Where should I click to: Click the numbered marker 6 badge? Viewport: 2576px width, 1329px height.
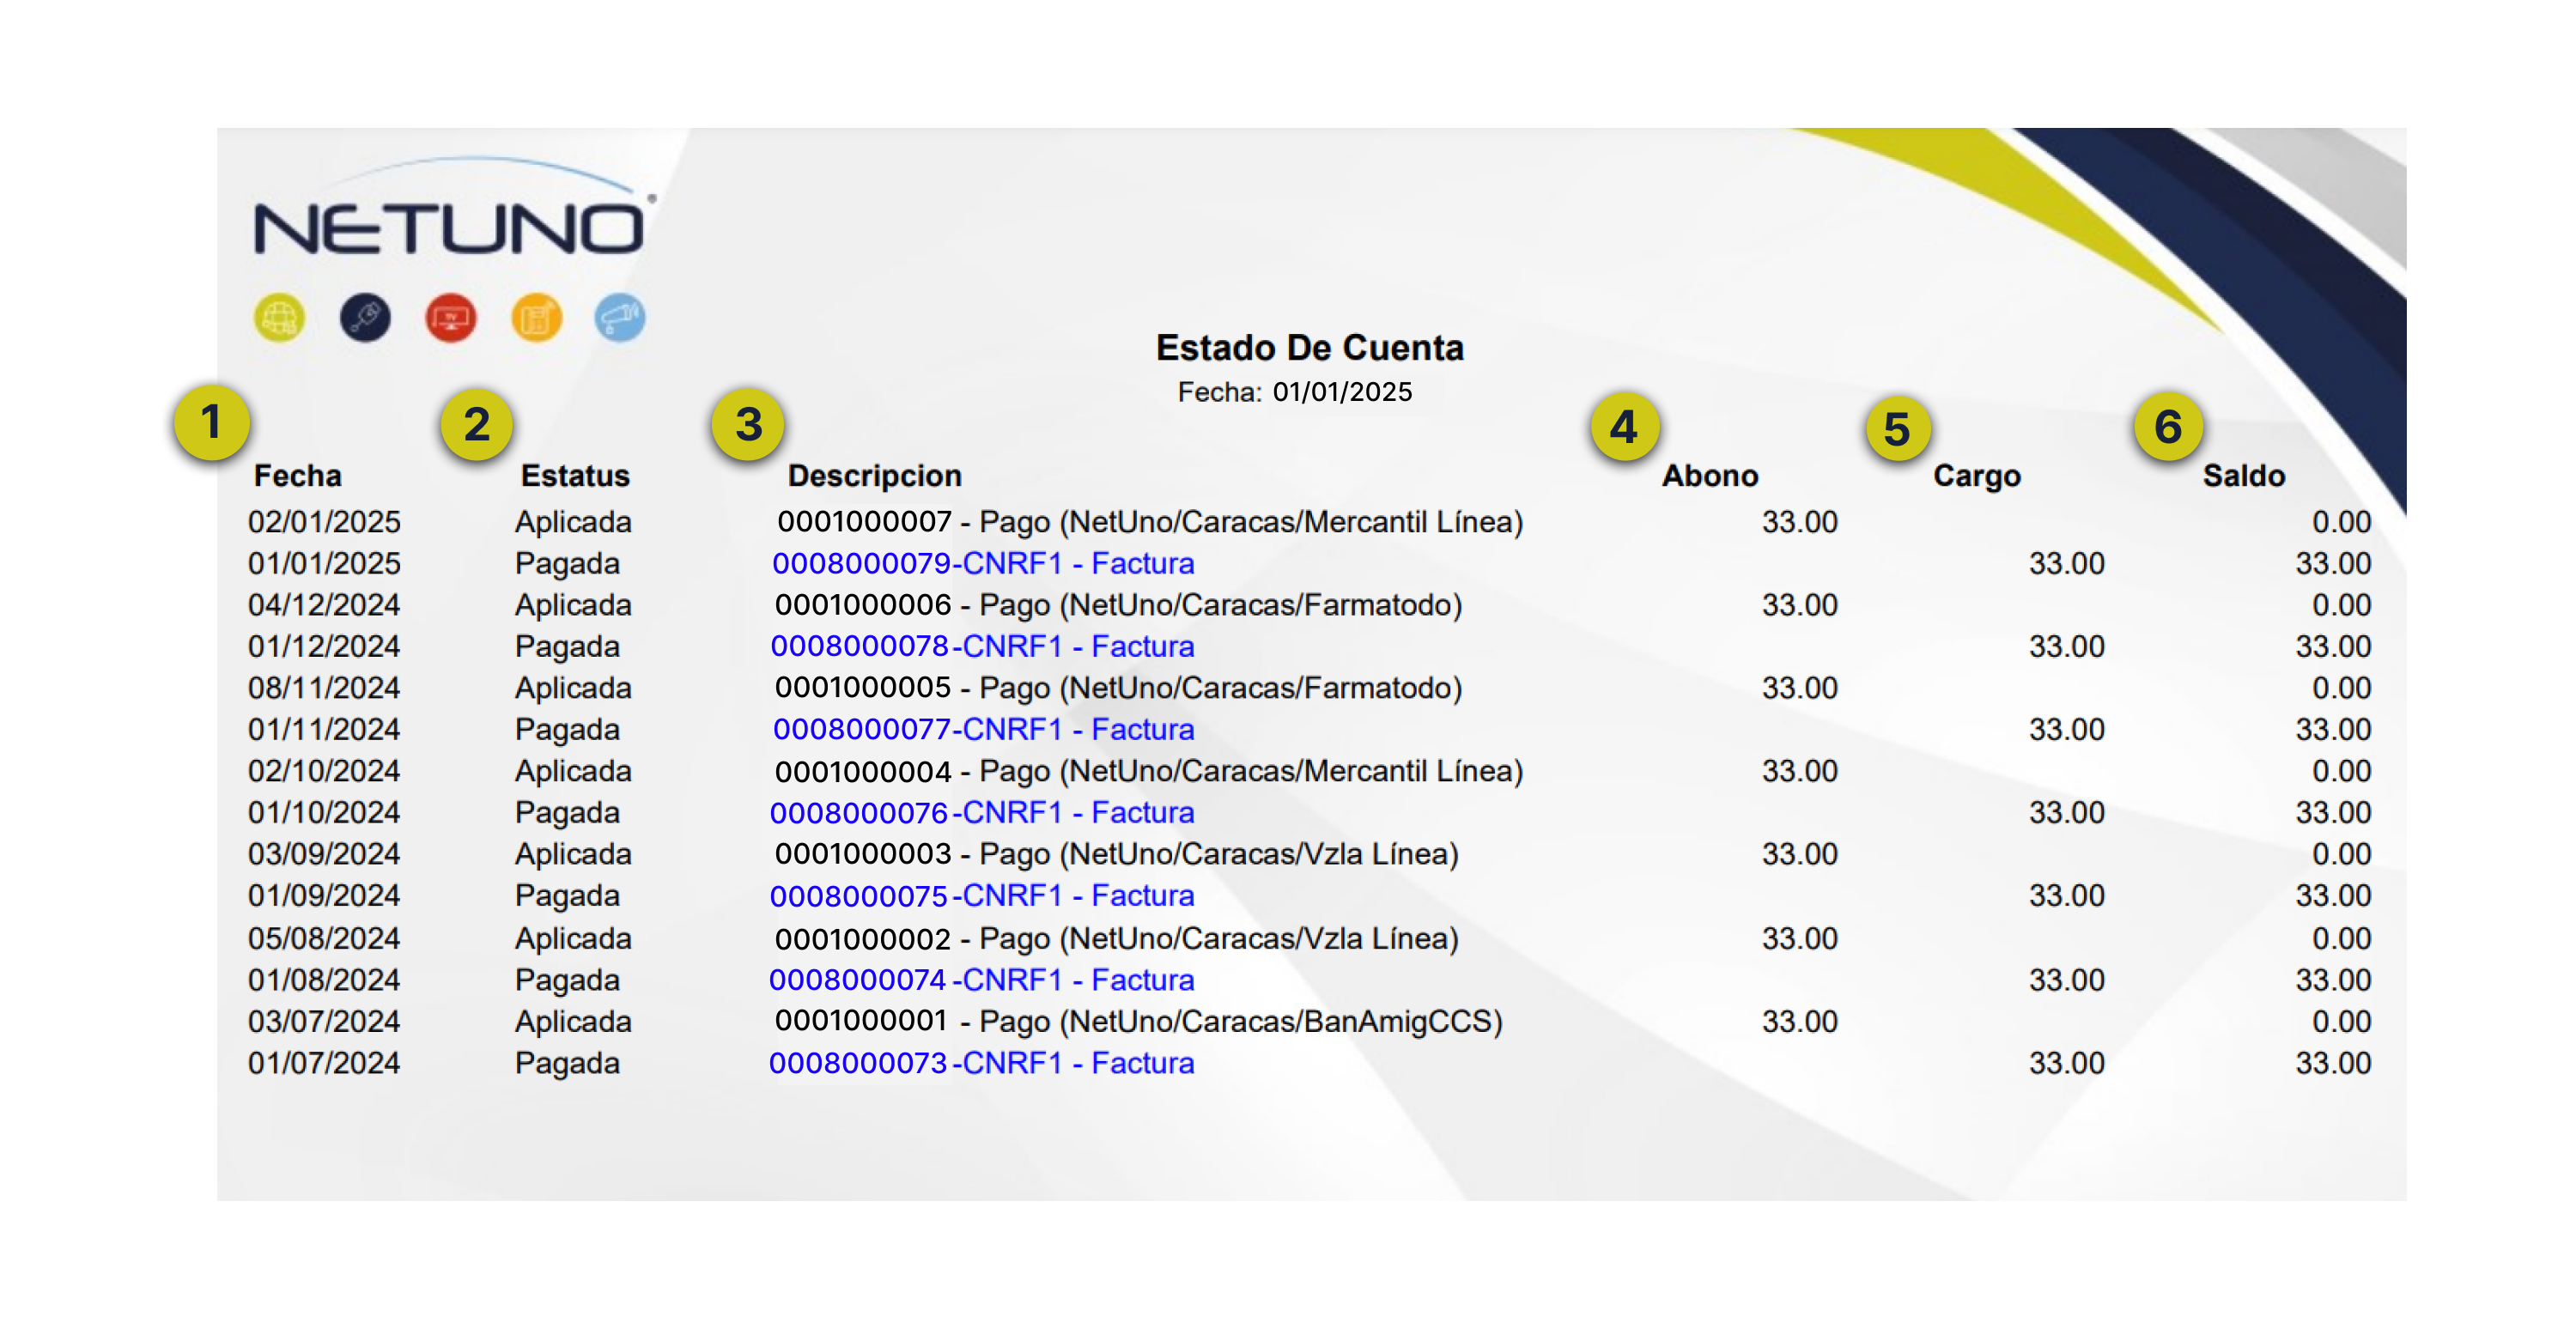point(2168,428)
